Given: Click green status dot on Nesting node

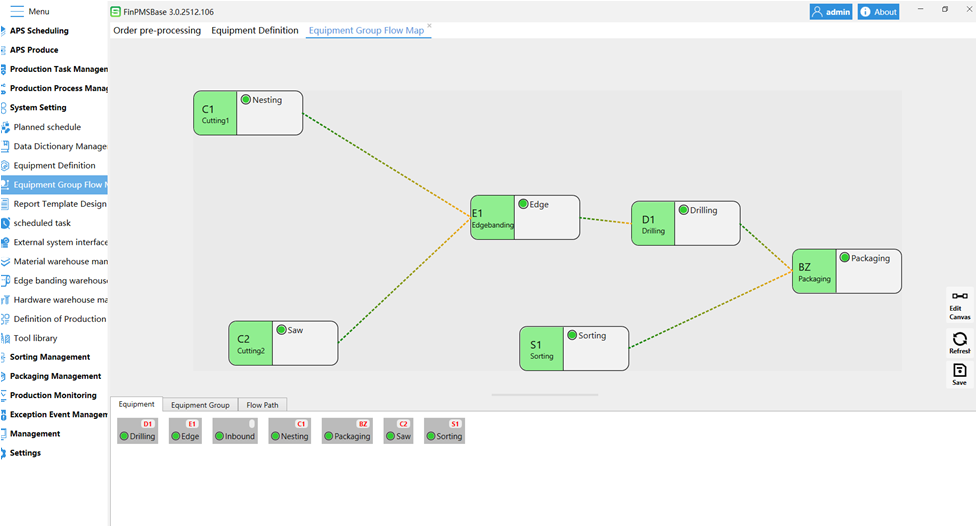Looking at the screenshot, I should [245, 100].
